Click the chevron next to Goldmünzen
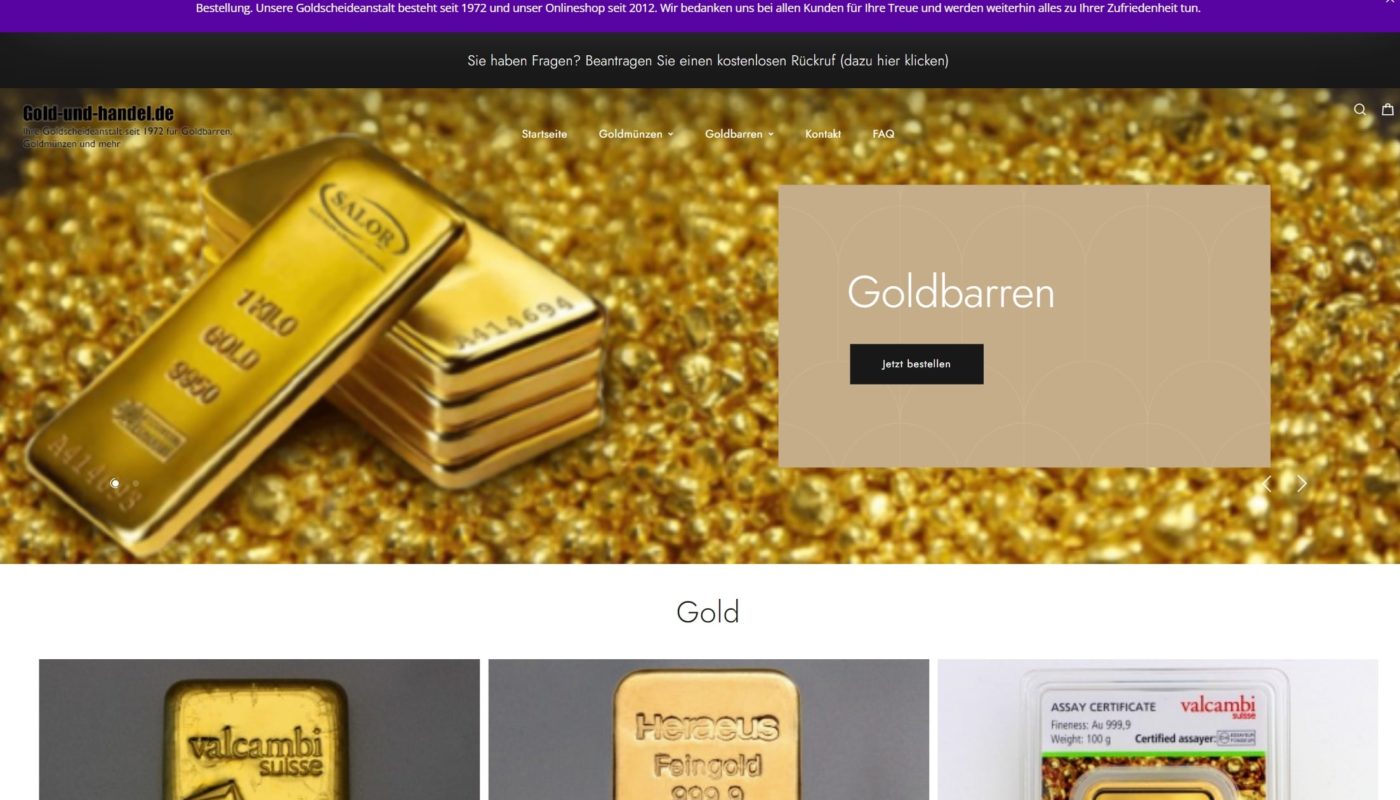This screenshot has height=800, width=1400. pos(671,134)
